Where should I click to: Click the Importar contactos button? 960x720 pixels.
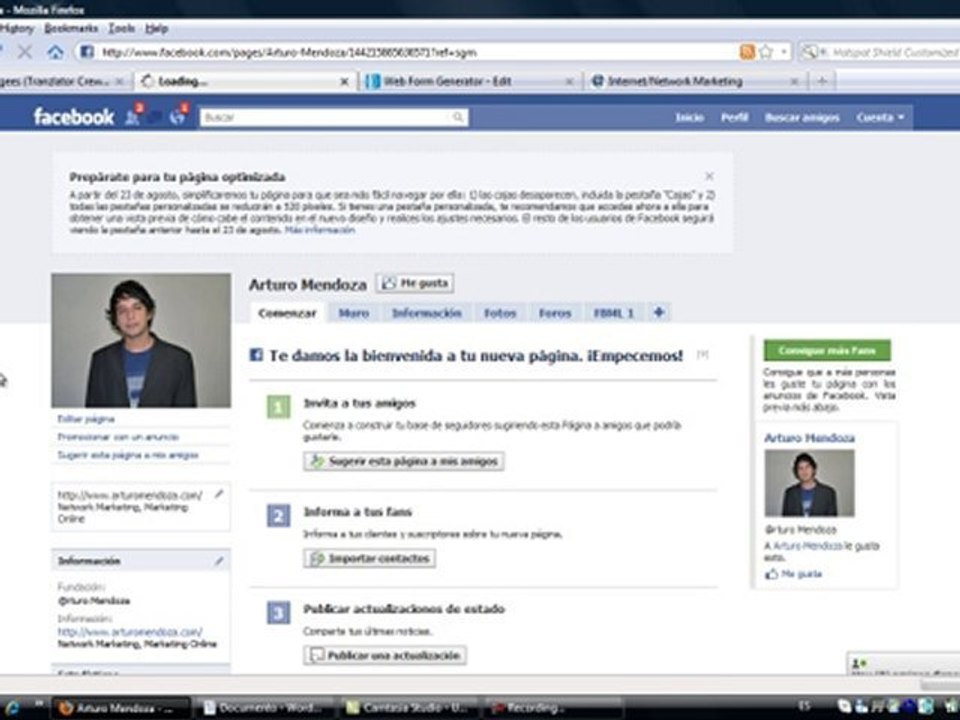coord(369,558)
